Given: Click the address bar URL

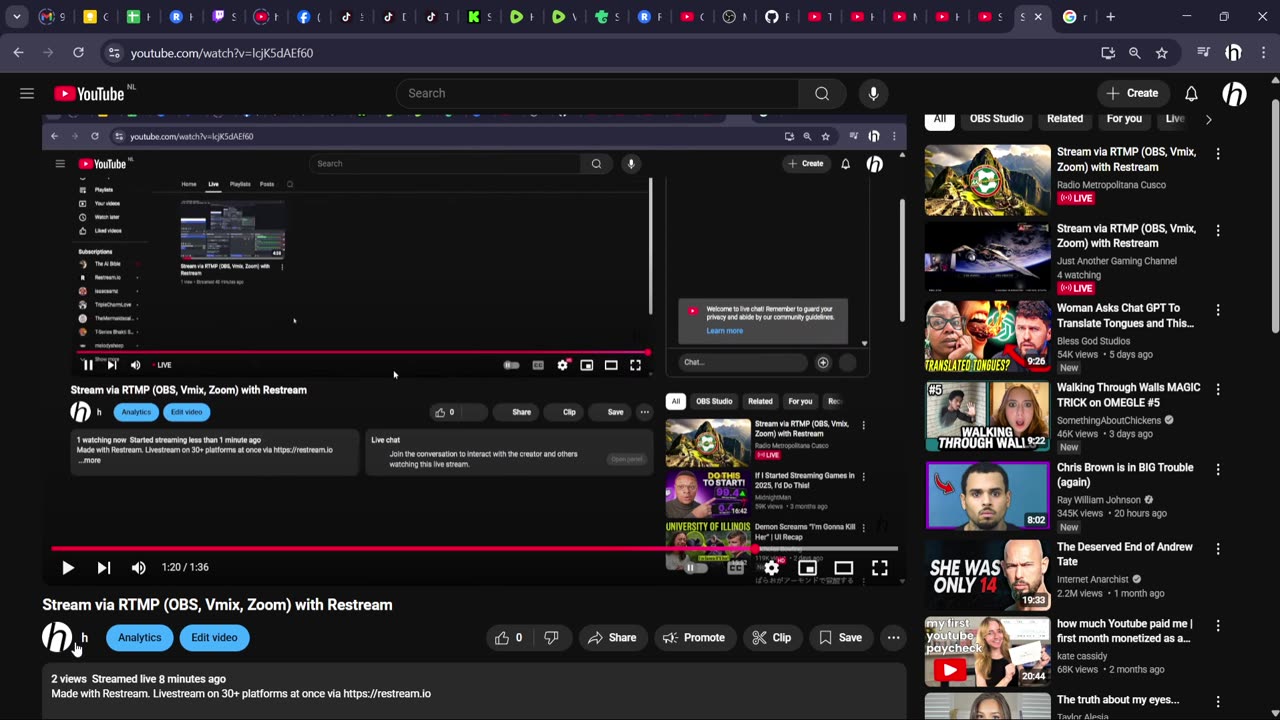Looking at the screenshot, I should (x=221, y=53).
